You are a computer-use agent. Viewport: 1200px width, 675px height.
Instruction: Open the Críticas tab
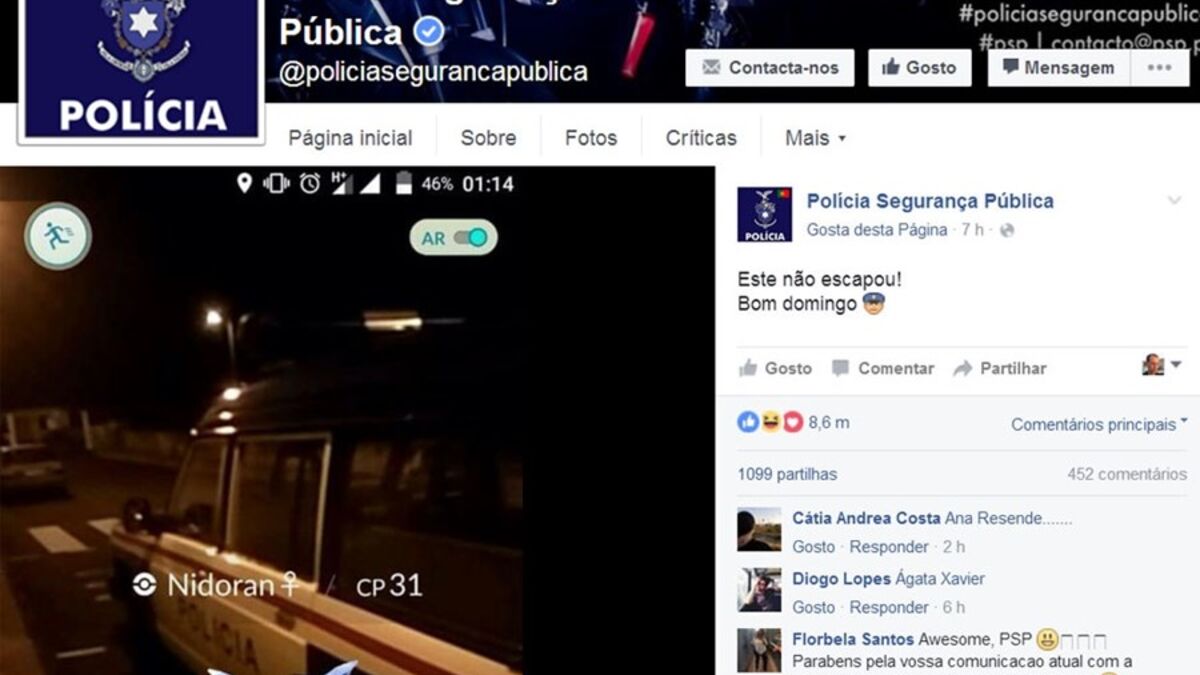coord(701,138)
